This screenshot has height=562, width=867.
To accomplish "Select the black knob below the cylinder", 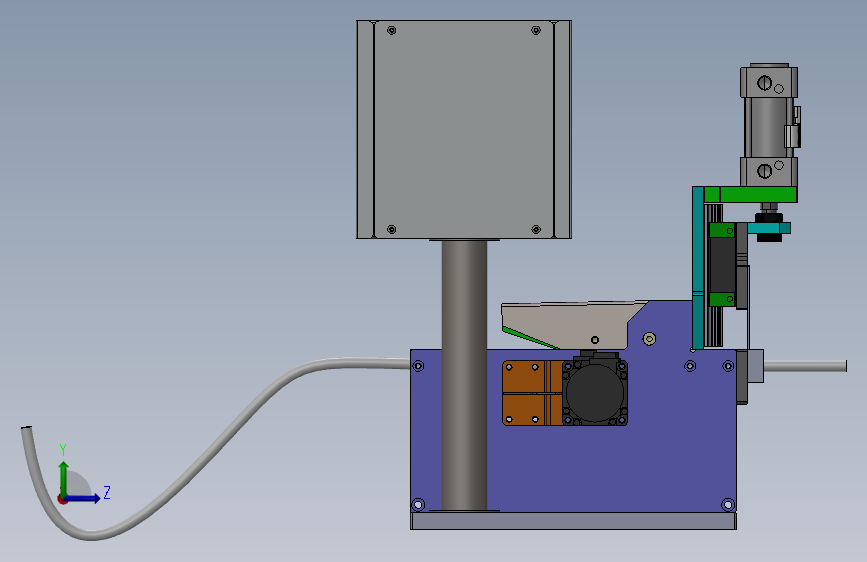I will tap(769, 237).
